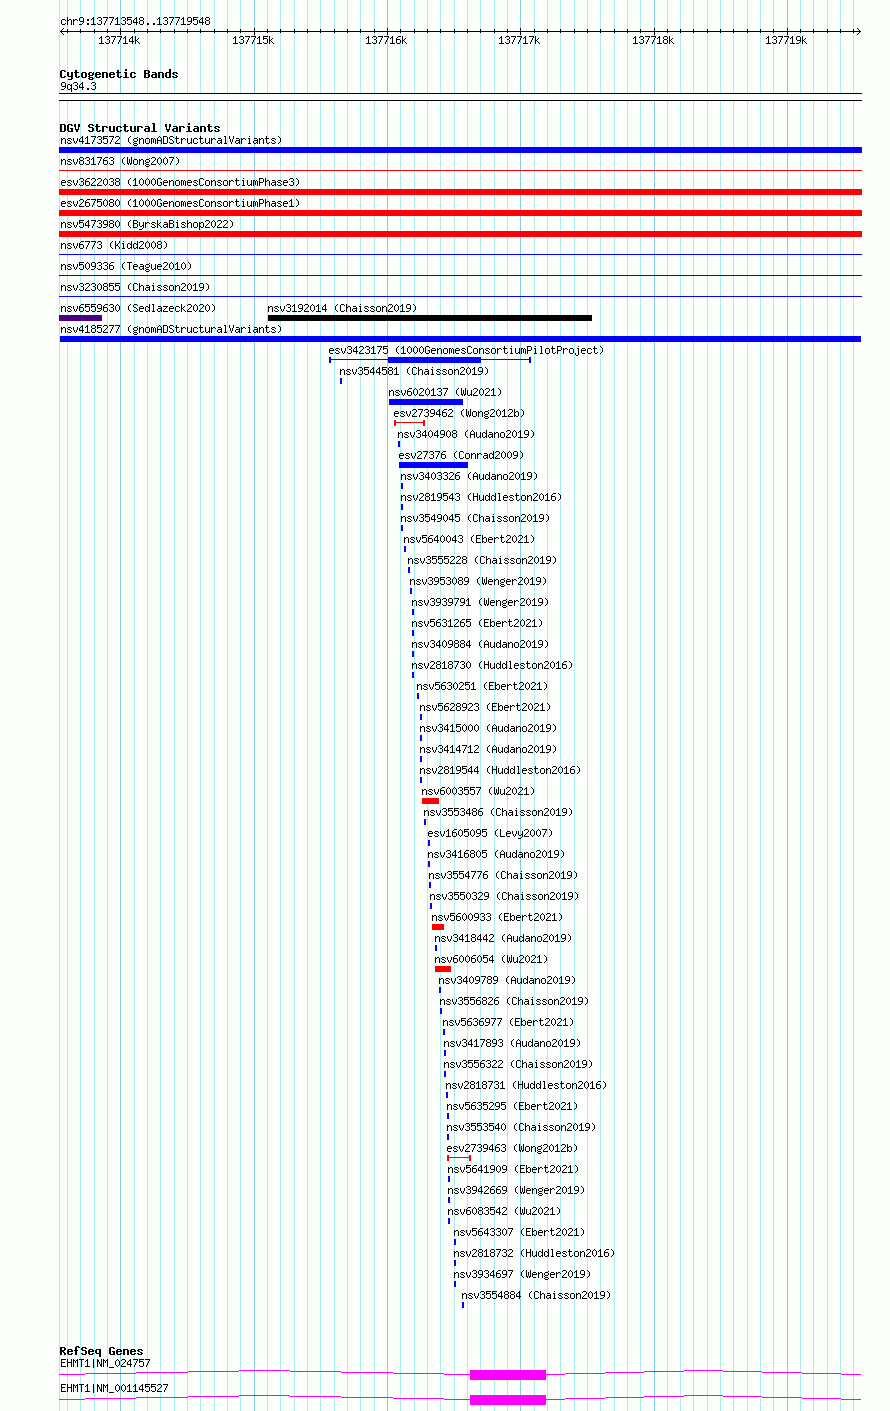Open nsv5628923 (Ebert2021) variant
Image resolution: width=890 pixels, height=1411 pixels.
(485, 707)
